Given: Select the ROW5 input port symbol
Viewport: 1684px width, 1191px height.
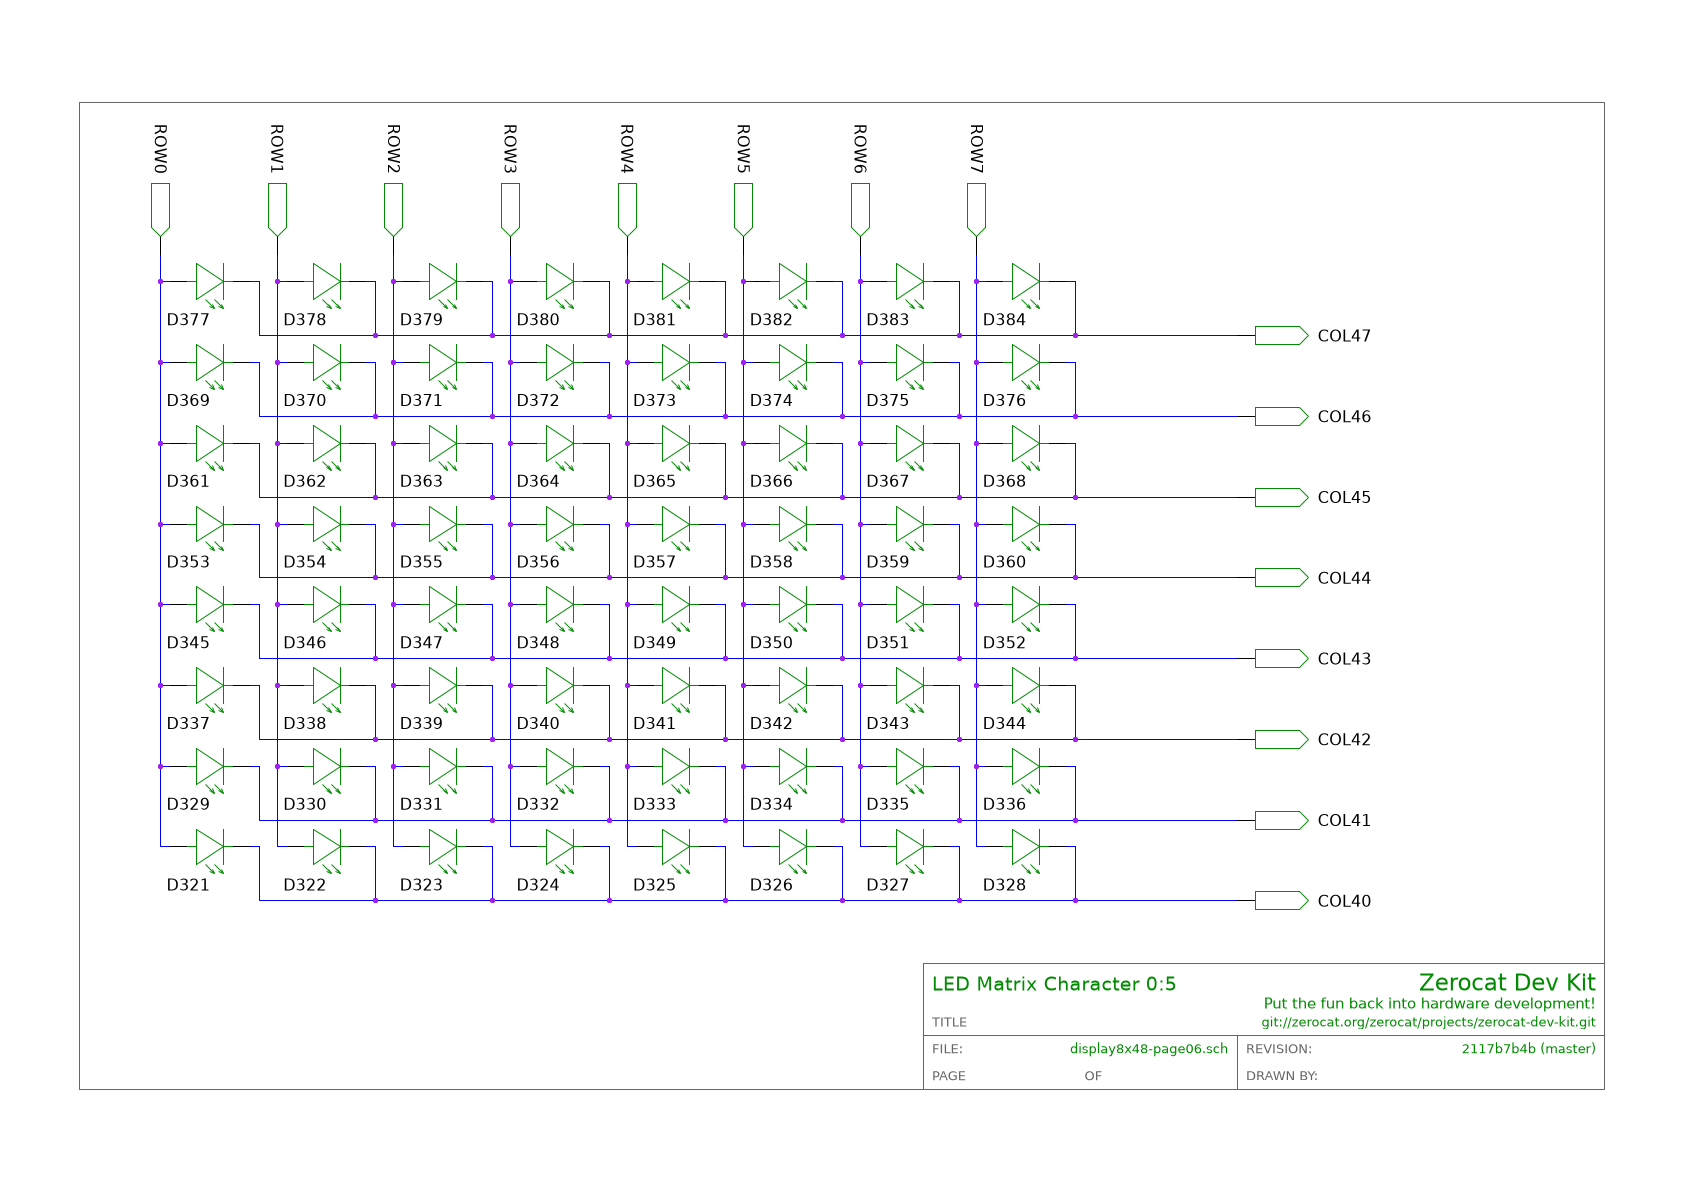Looking at the screenshot, I should [x=743, y=209].
